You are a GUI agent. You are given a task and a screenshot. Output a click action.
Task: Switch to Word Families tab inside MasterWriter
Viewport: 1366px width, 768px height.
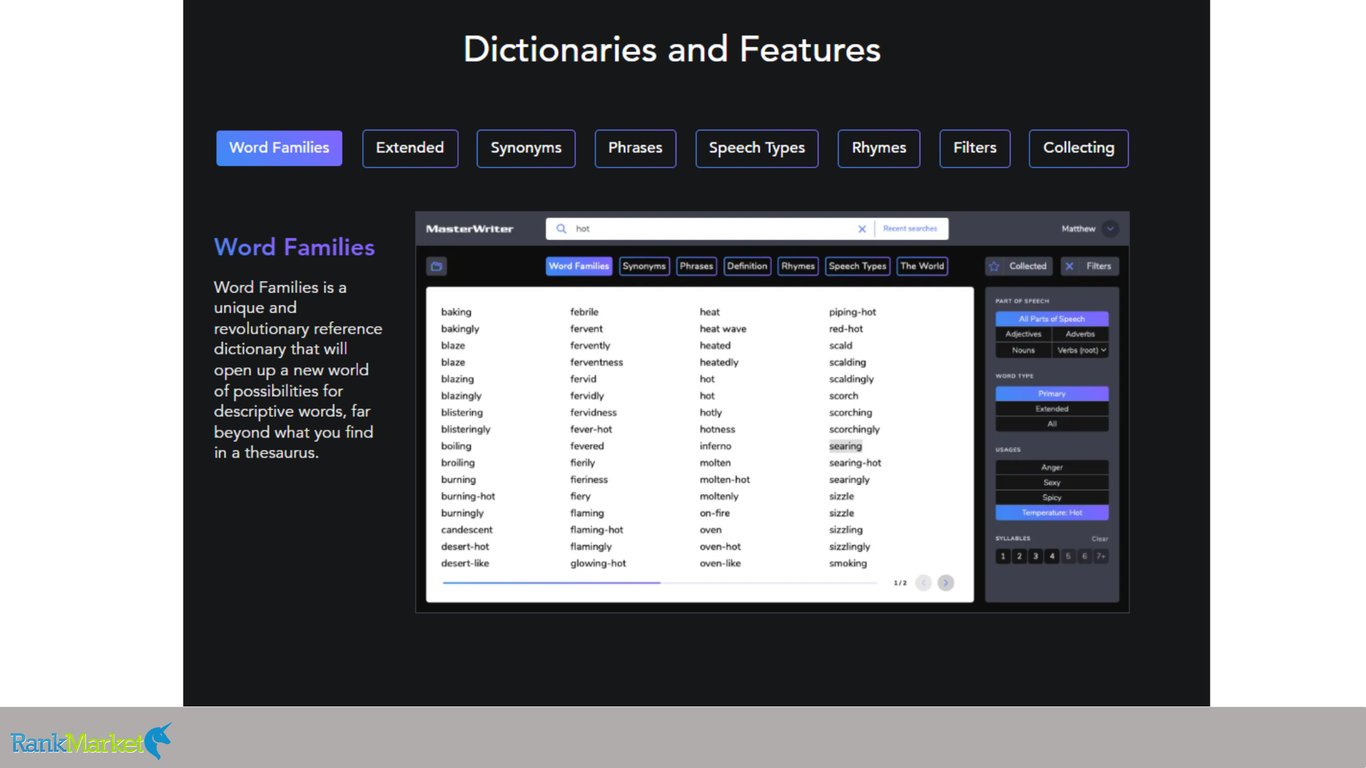tap(579, 266)
